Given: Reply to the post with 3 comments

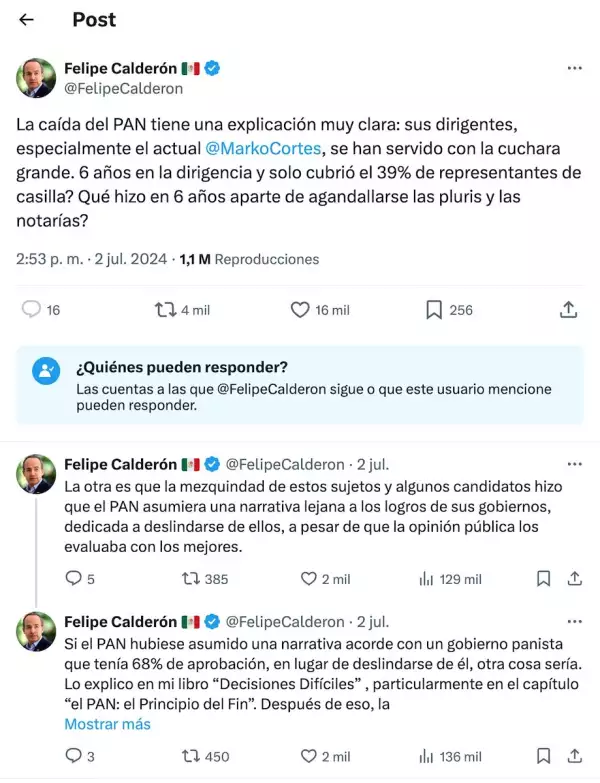Looking at the screenshot, I should (73, 757).
